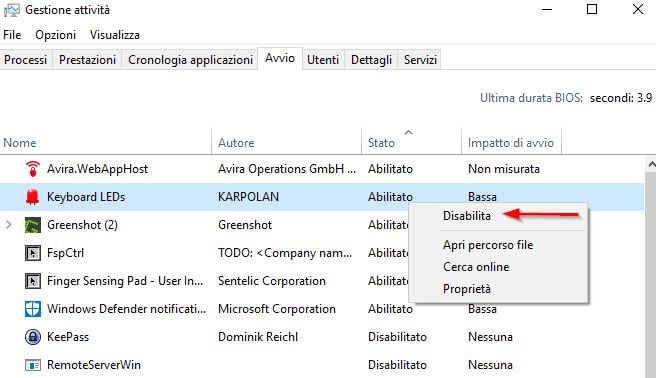Select Cerca online in context menu
The width and height of the screenshot is (656, 378).
pos(476,267)
